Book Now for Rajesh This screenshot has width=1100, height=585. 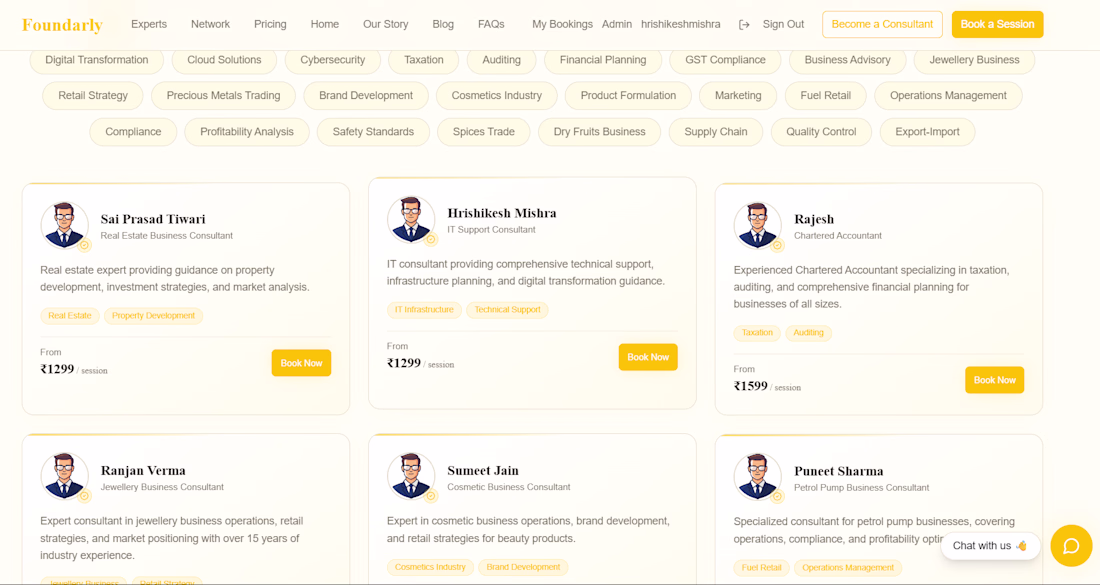[x=995, y=380]
